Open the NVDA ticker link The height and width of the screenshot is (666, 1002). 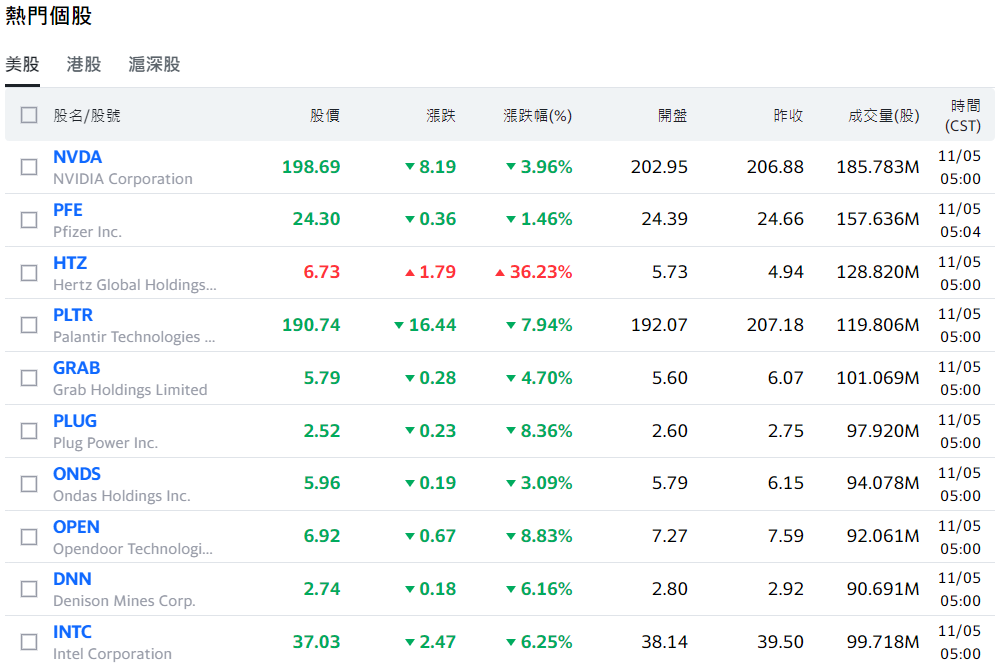[x=77, y=157]
